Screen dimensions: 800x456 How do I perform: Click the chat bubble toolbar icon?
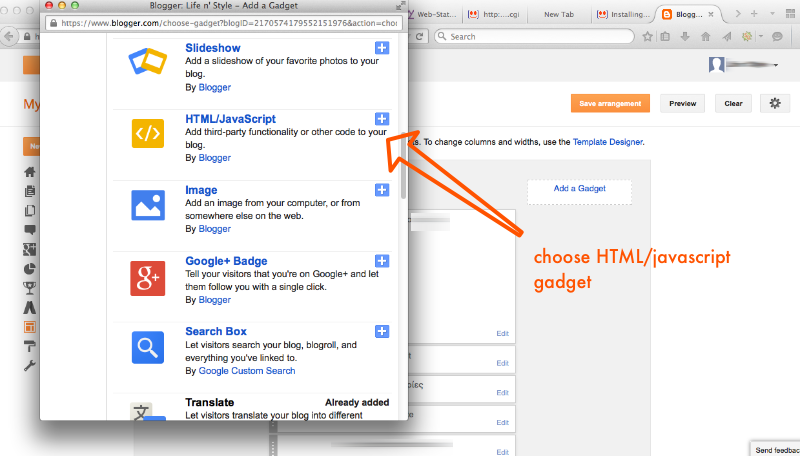[x=777, y=37]
